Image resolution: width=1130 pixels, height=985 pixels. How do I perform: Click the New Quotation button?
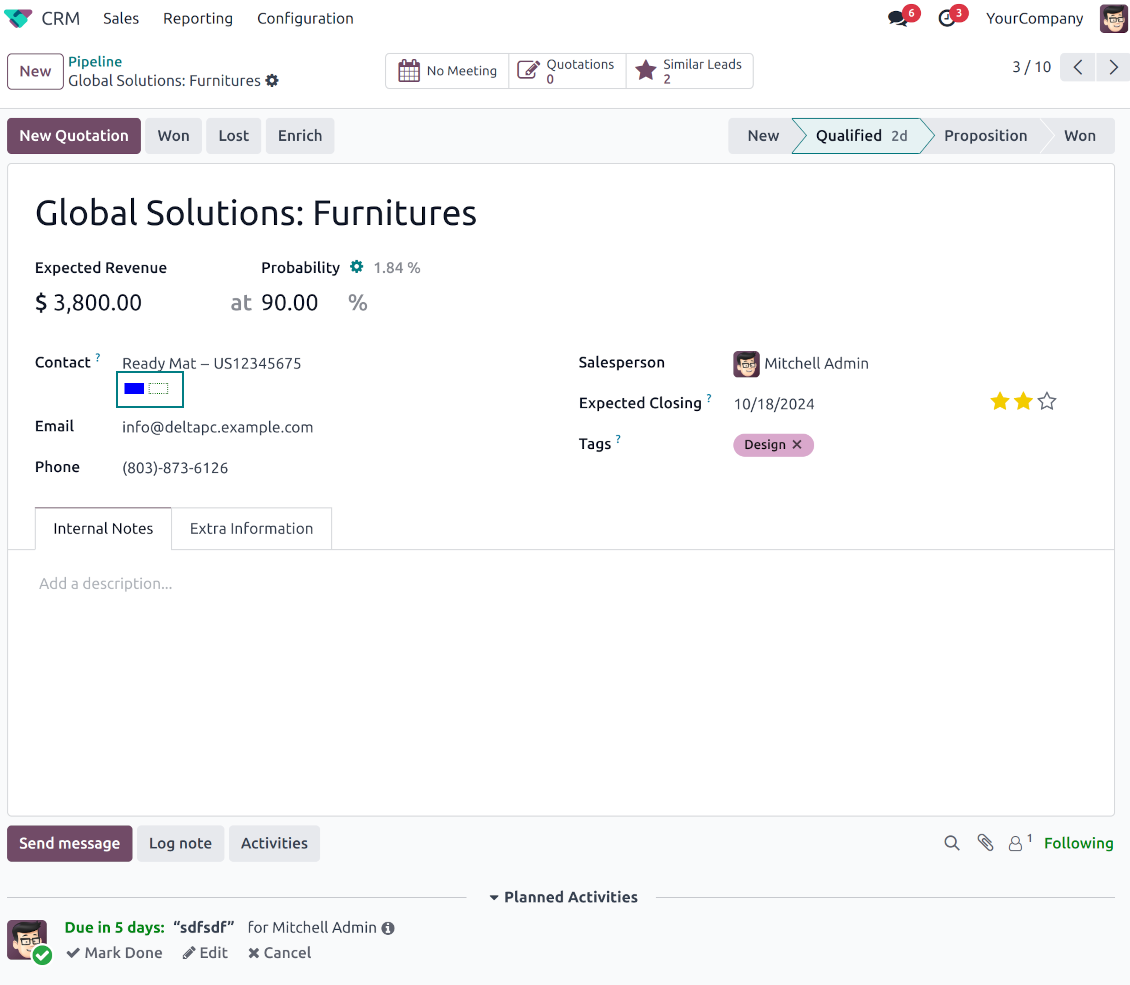(74, 136)
